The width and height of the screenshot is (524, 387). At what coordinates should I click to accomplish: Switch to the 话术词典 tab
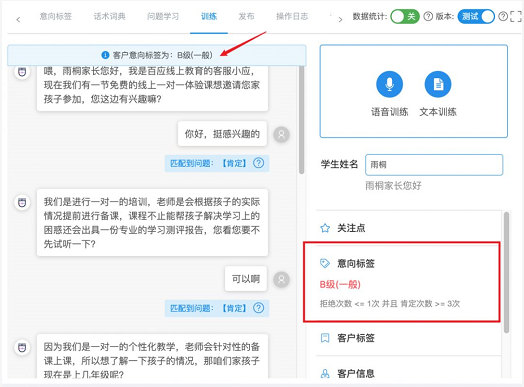coord(110,16)
